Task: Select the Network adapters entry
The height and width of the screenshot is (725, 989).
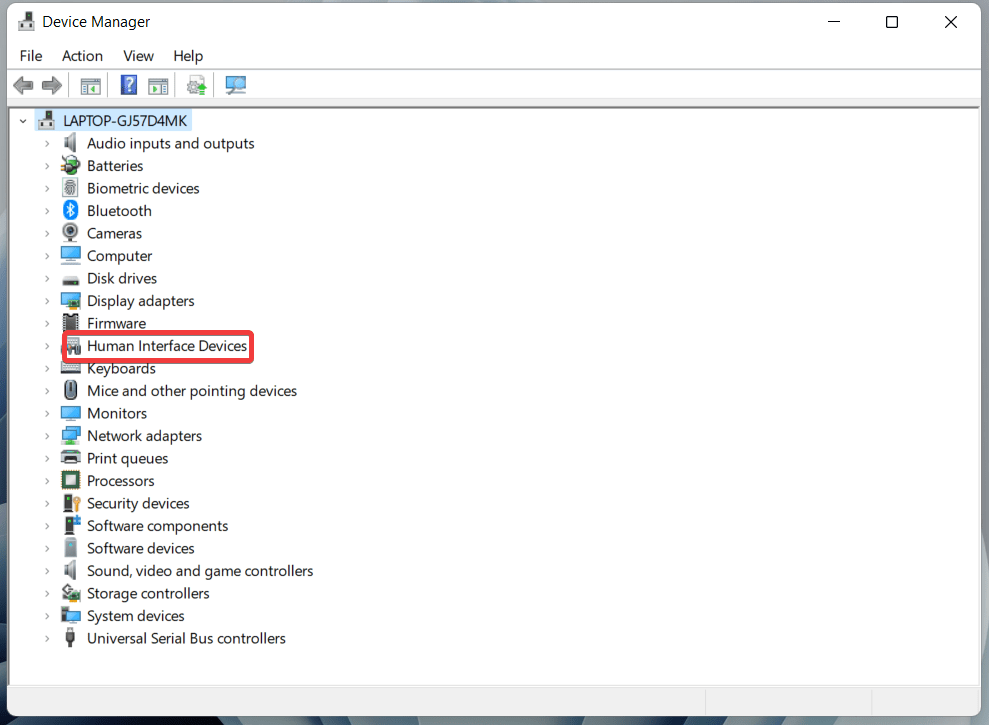Action: (144, 435)
